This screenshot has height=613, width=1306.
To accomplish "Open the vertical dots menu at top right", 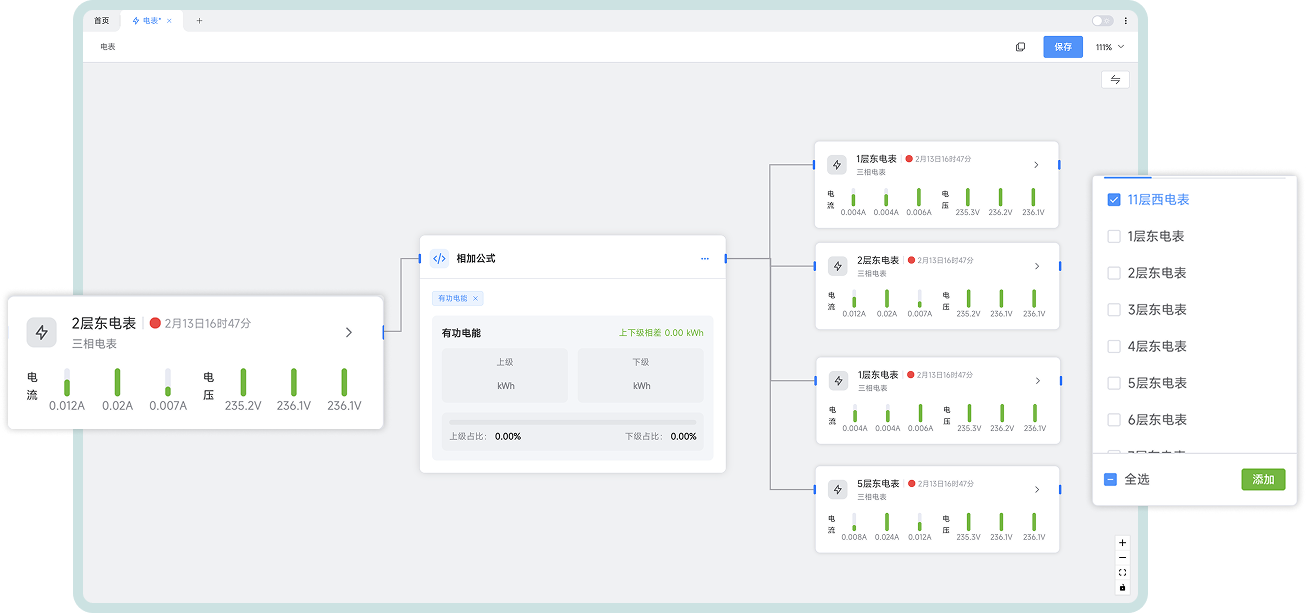I will 1126,20.
